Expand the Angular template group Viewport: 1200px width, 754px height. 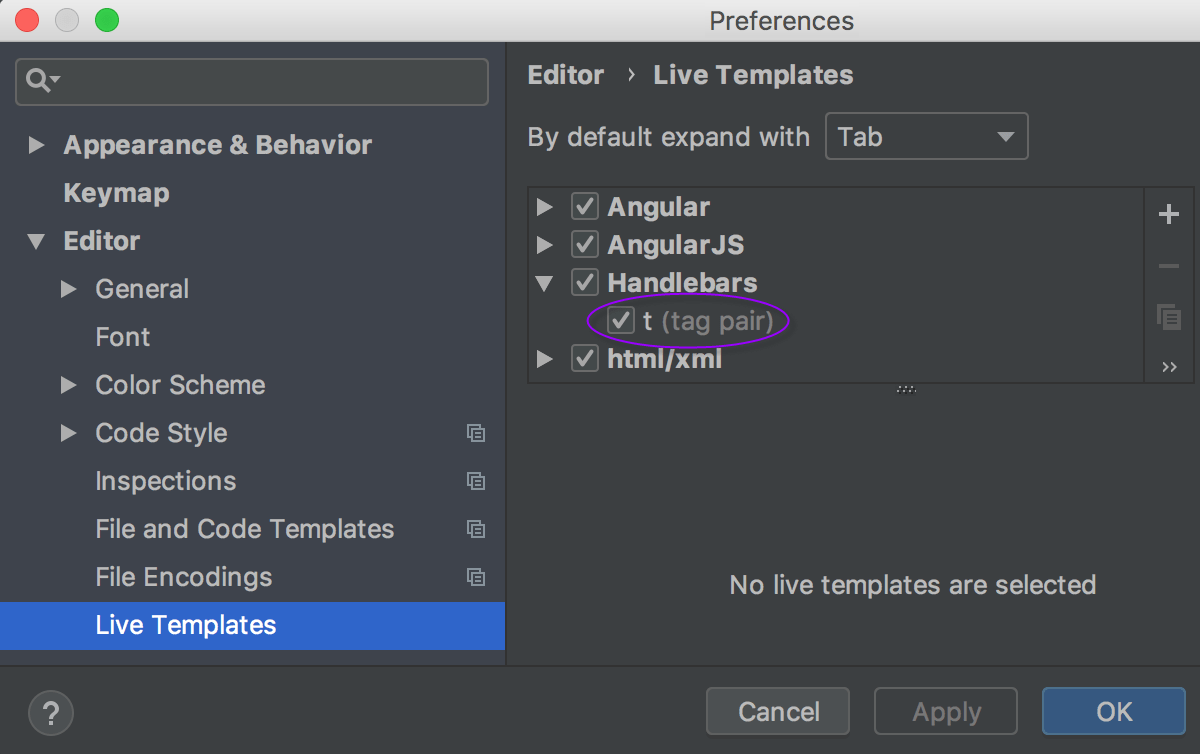[544, 206]
